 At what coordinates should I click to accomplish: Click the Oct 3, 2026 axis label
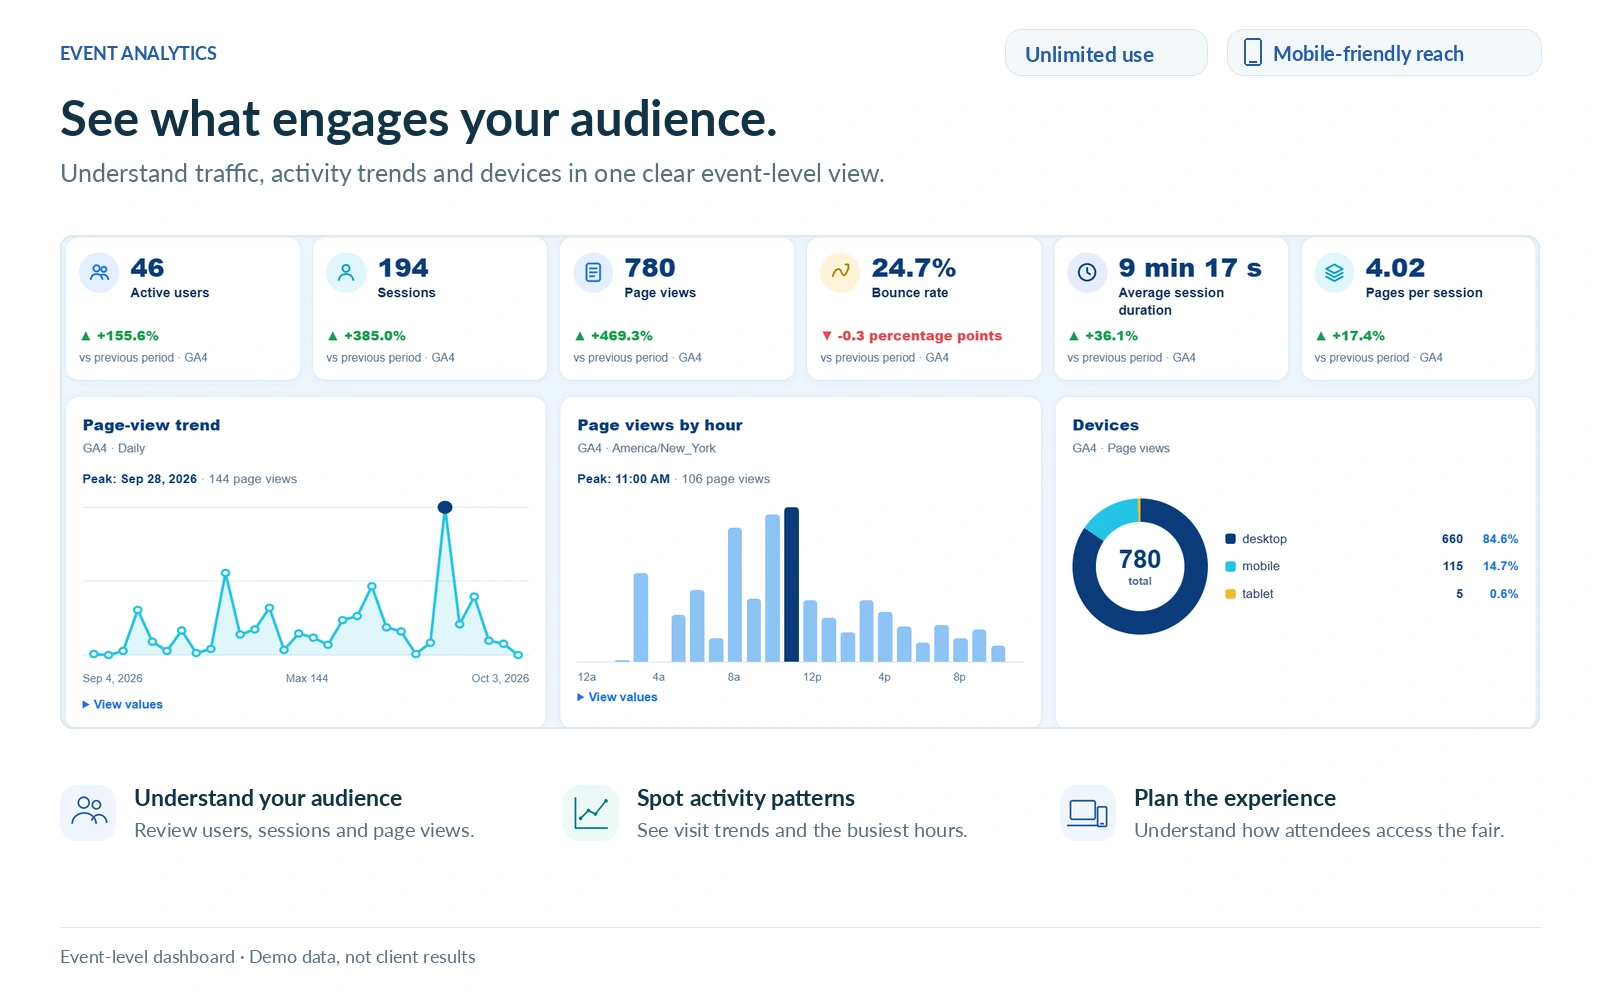pyautogui.click(x=500, y=678)
